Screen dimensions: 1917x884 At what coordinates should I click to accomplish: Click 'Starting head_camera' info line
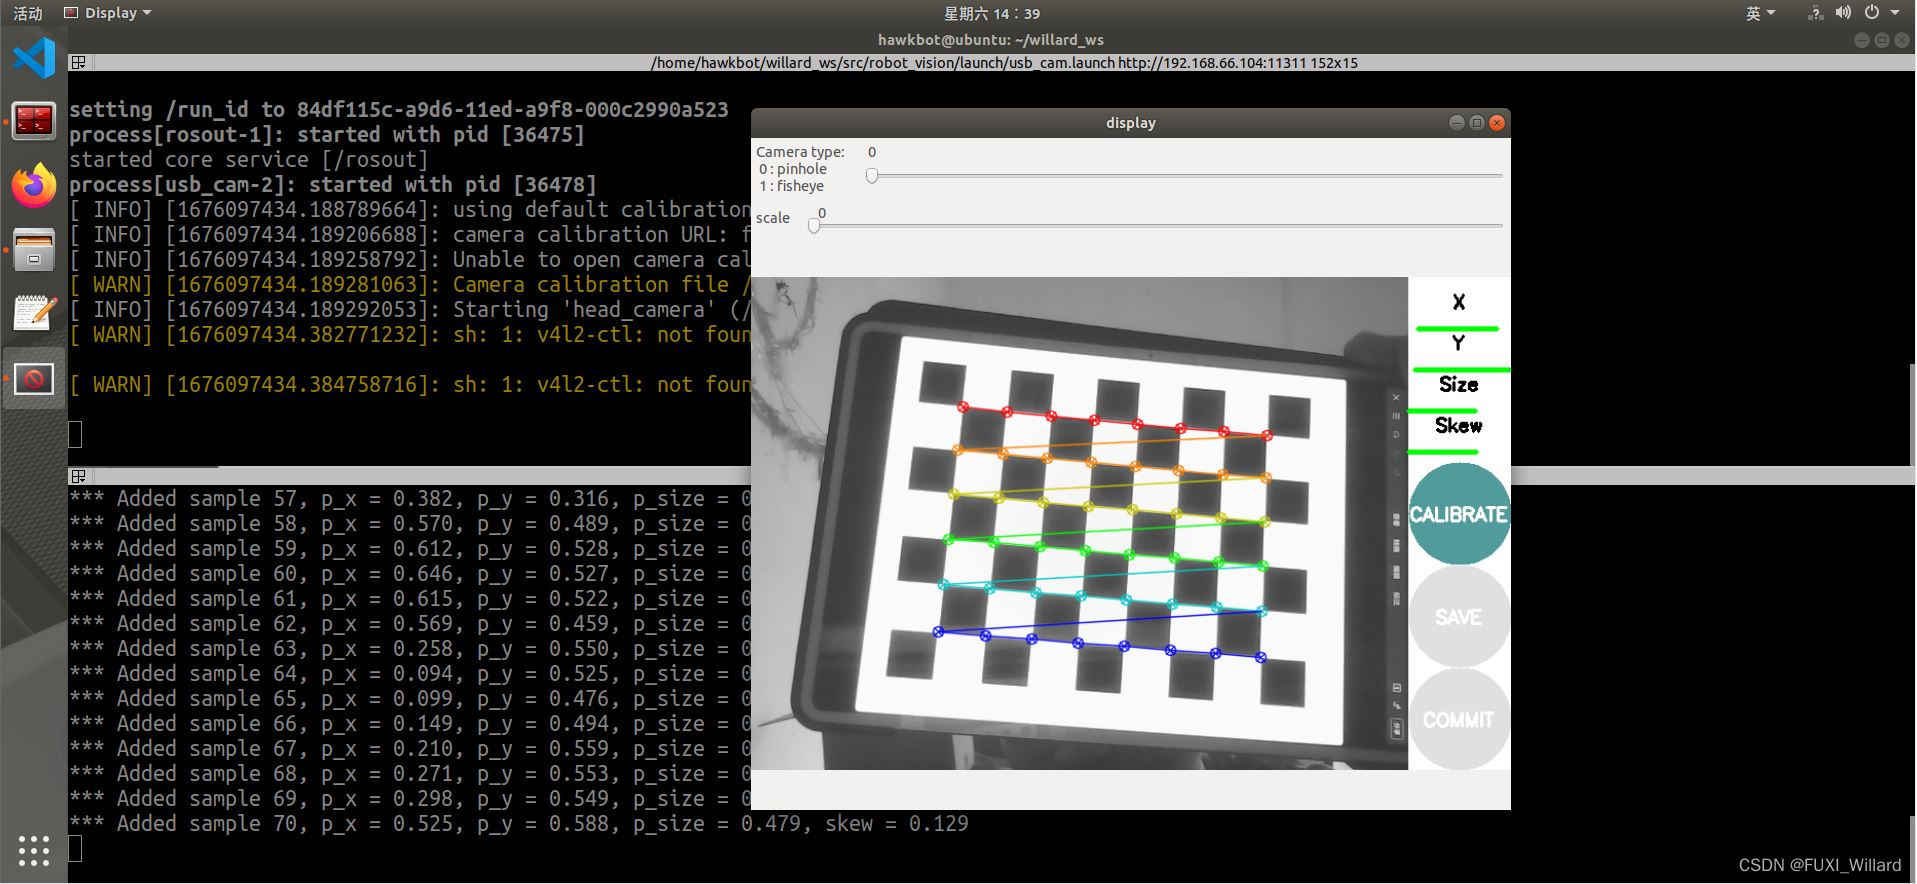(x=410, y=310)
